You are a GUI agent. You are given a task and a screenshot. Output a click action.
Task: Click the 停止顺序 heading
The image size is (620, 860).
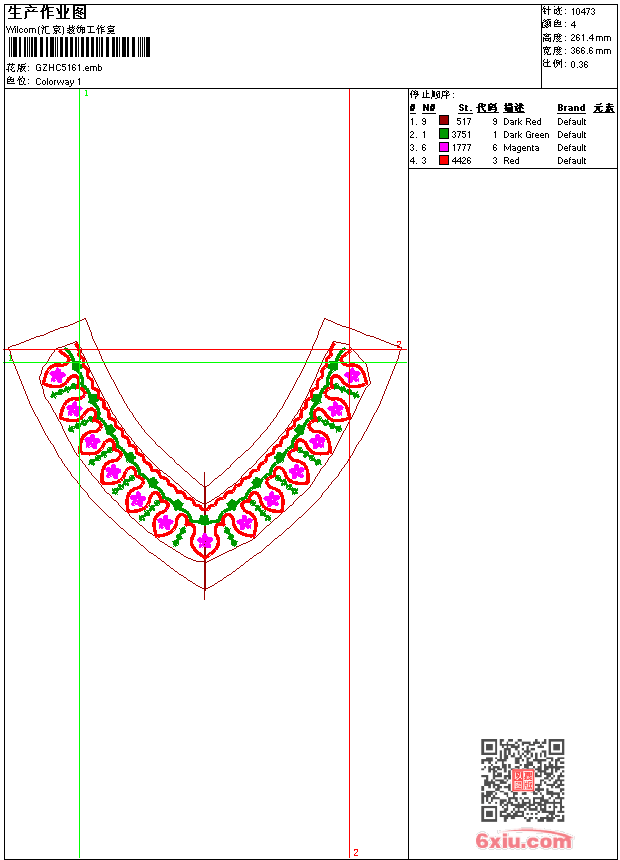[x=432, y=95]
